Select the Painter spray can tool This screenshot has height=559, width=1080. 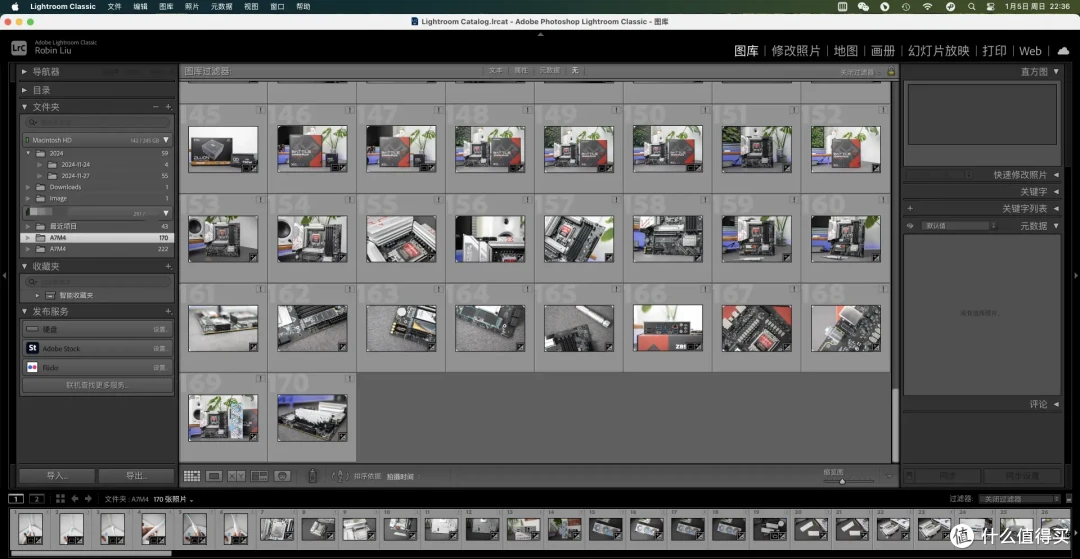[x=313, y=475]
